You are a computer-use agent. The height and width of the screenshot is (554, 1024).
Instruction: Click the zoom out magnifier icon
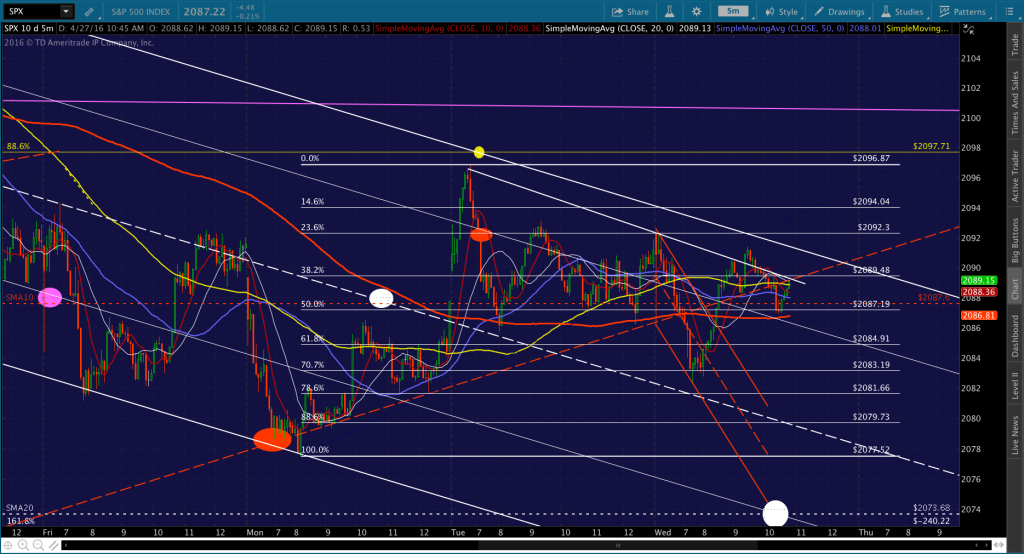39,545
